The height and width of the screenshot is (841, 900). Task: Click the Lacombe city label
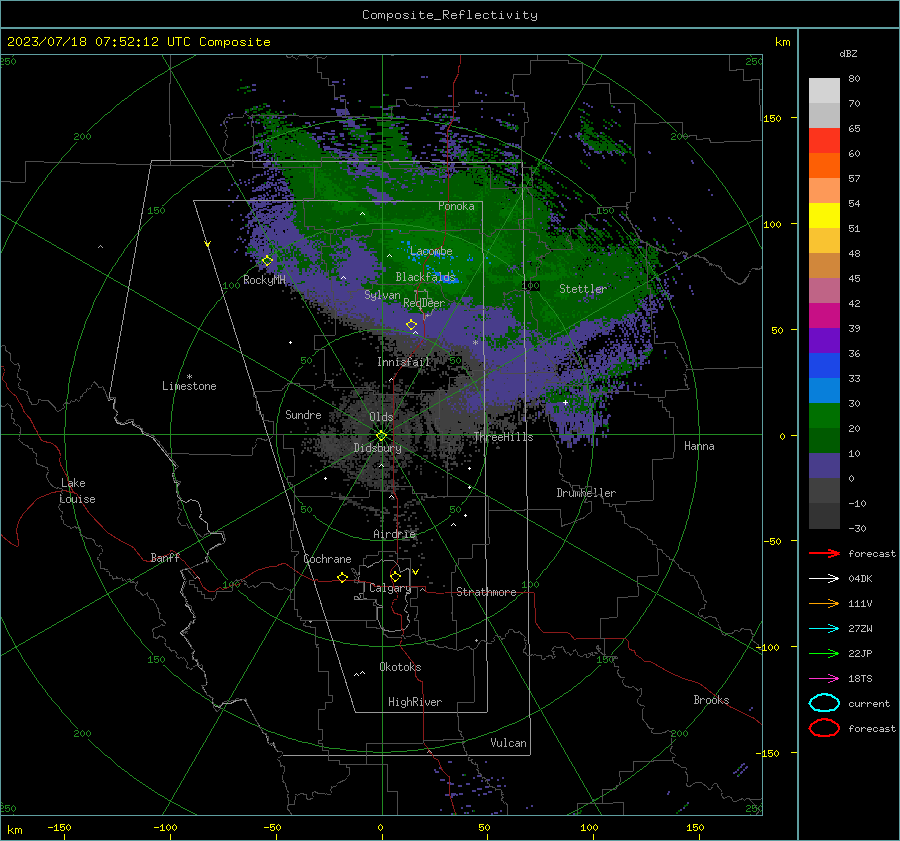431,251
